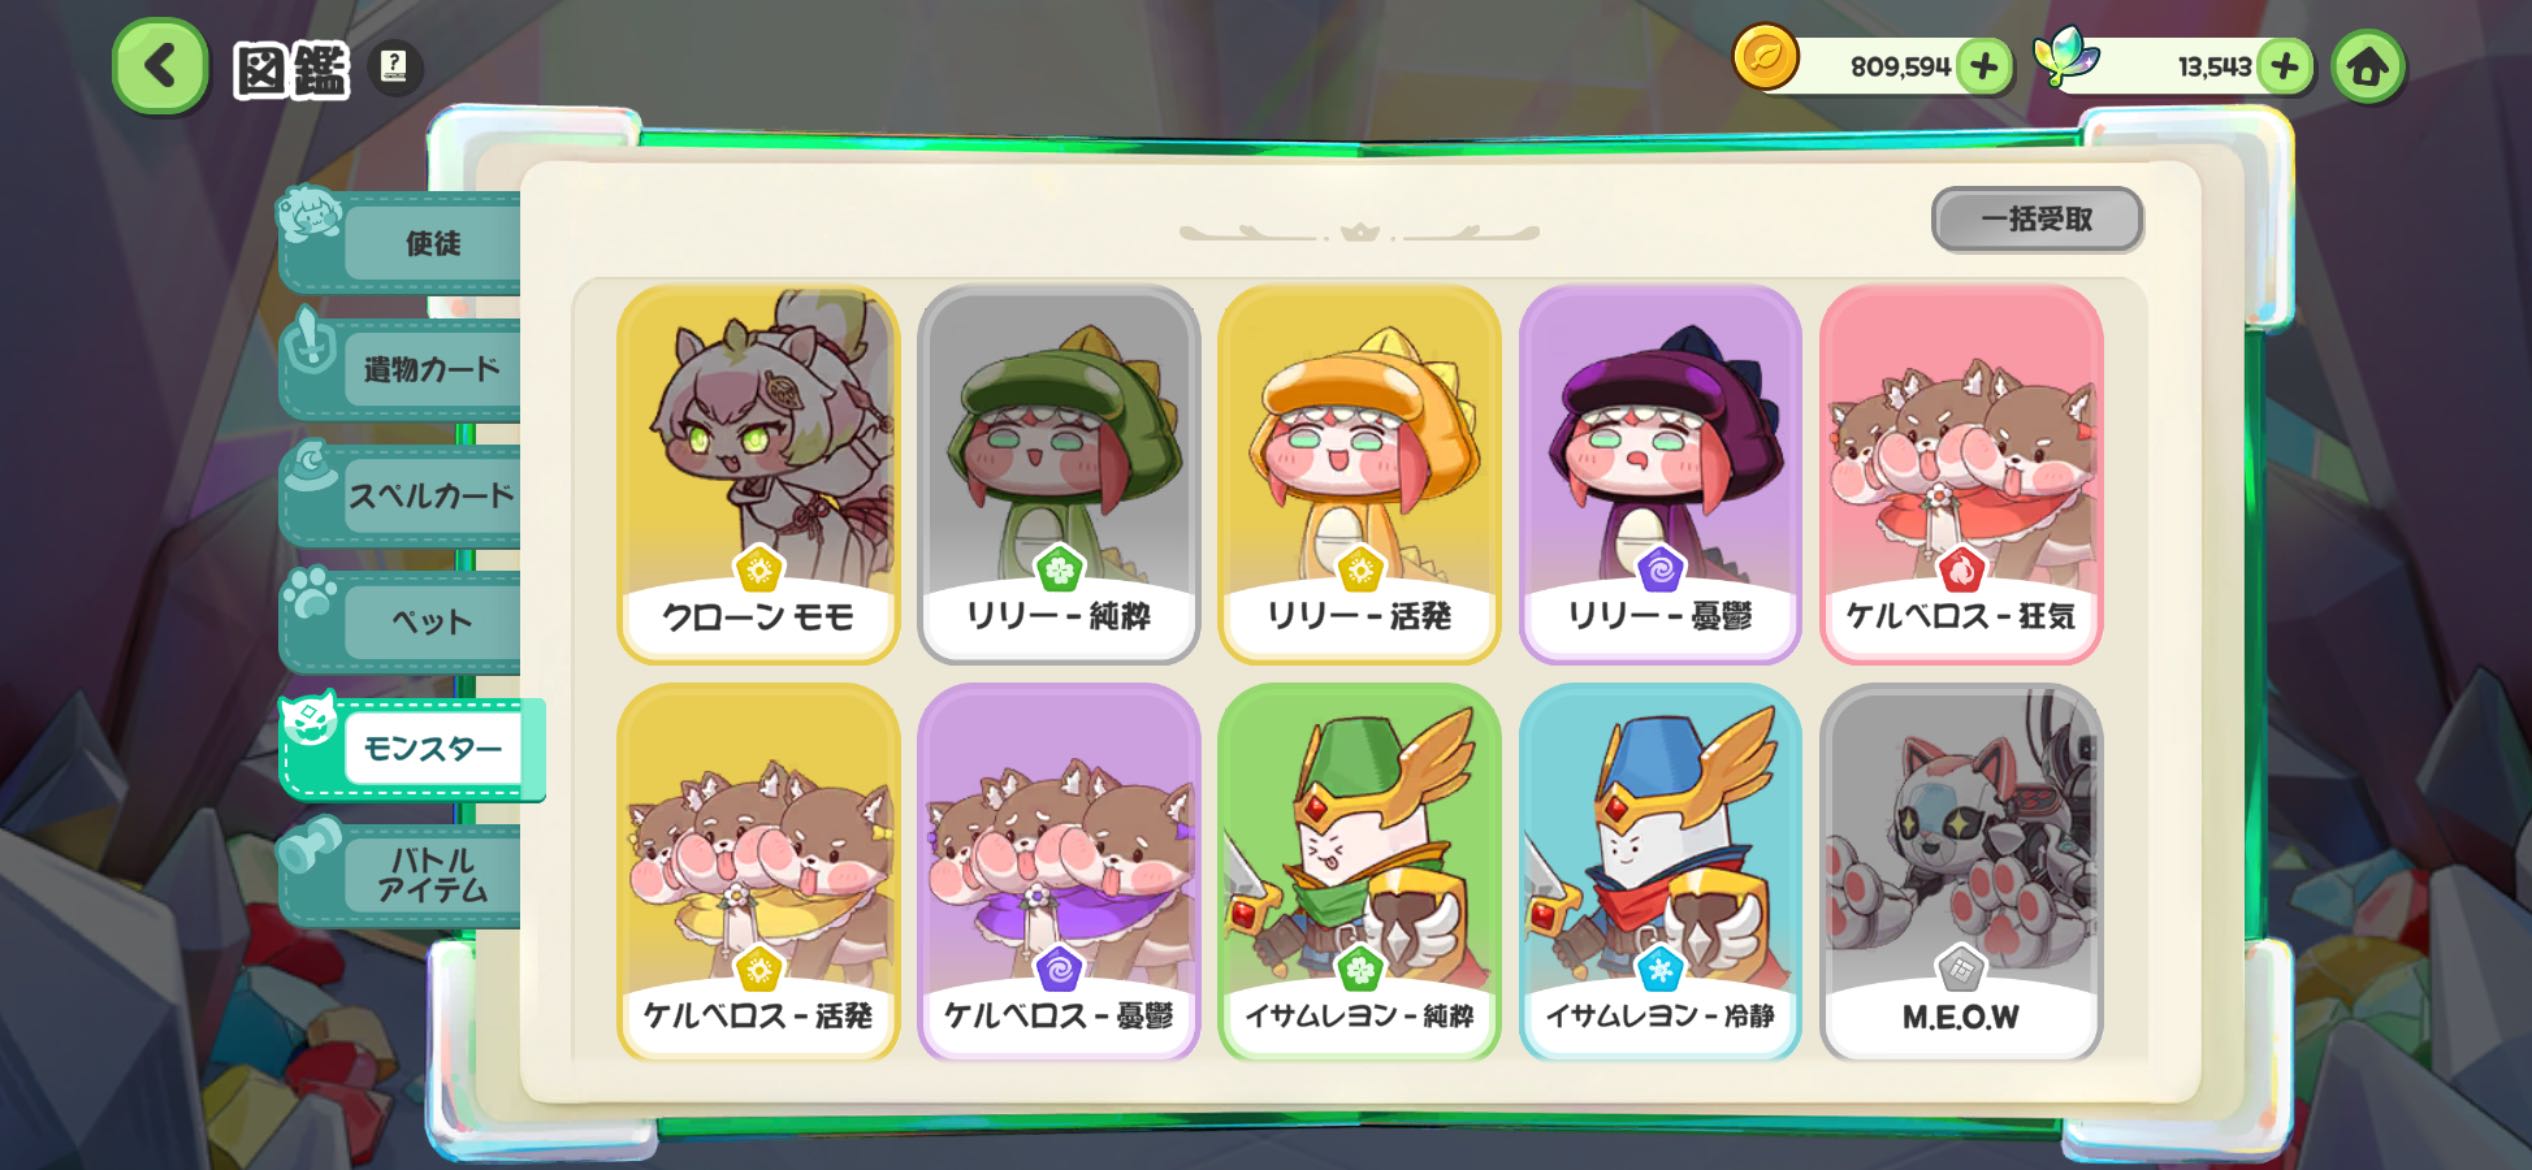
Task: View the M.E.O.W monster card
Action: [1961, 872]
